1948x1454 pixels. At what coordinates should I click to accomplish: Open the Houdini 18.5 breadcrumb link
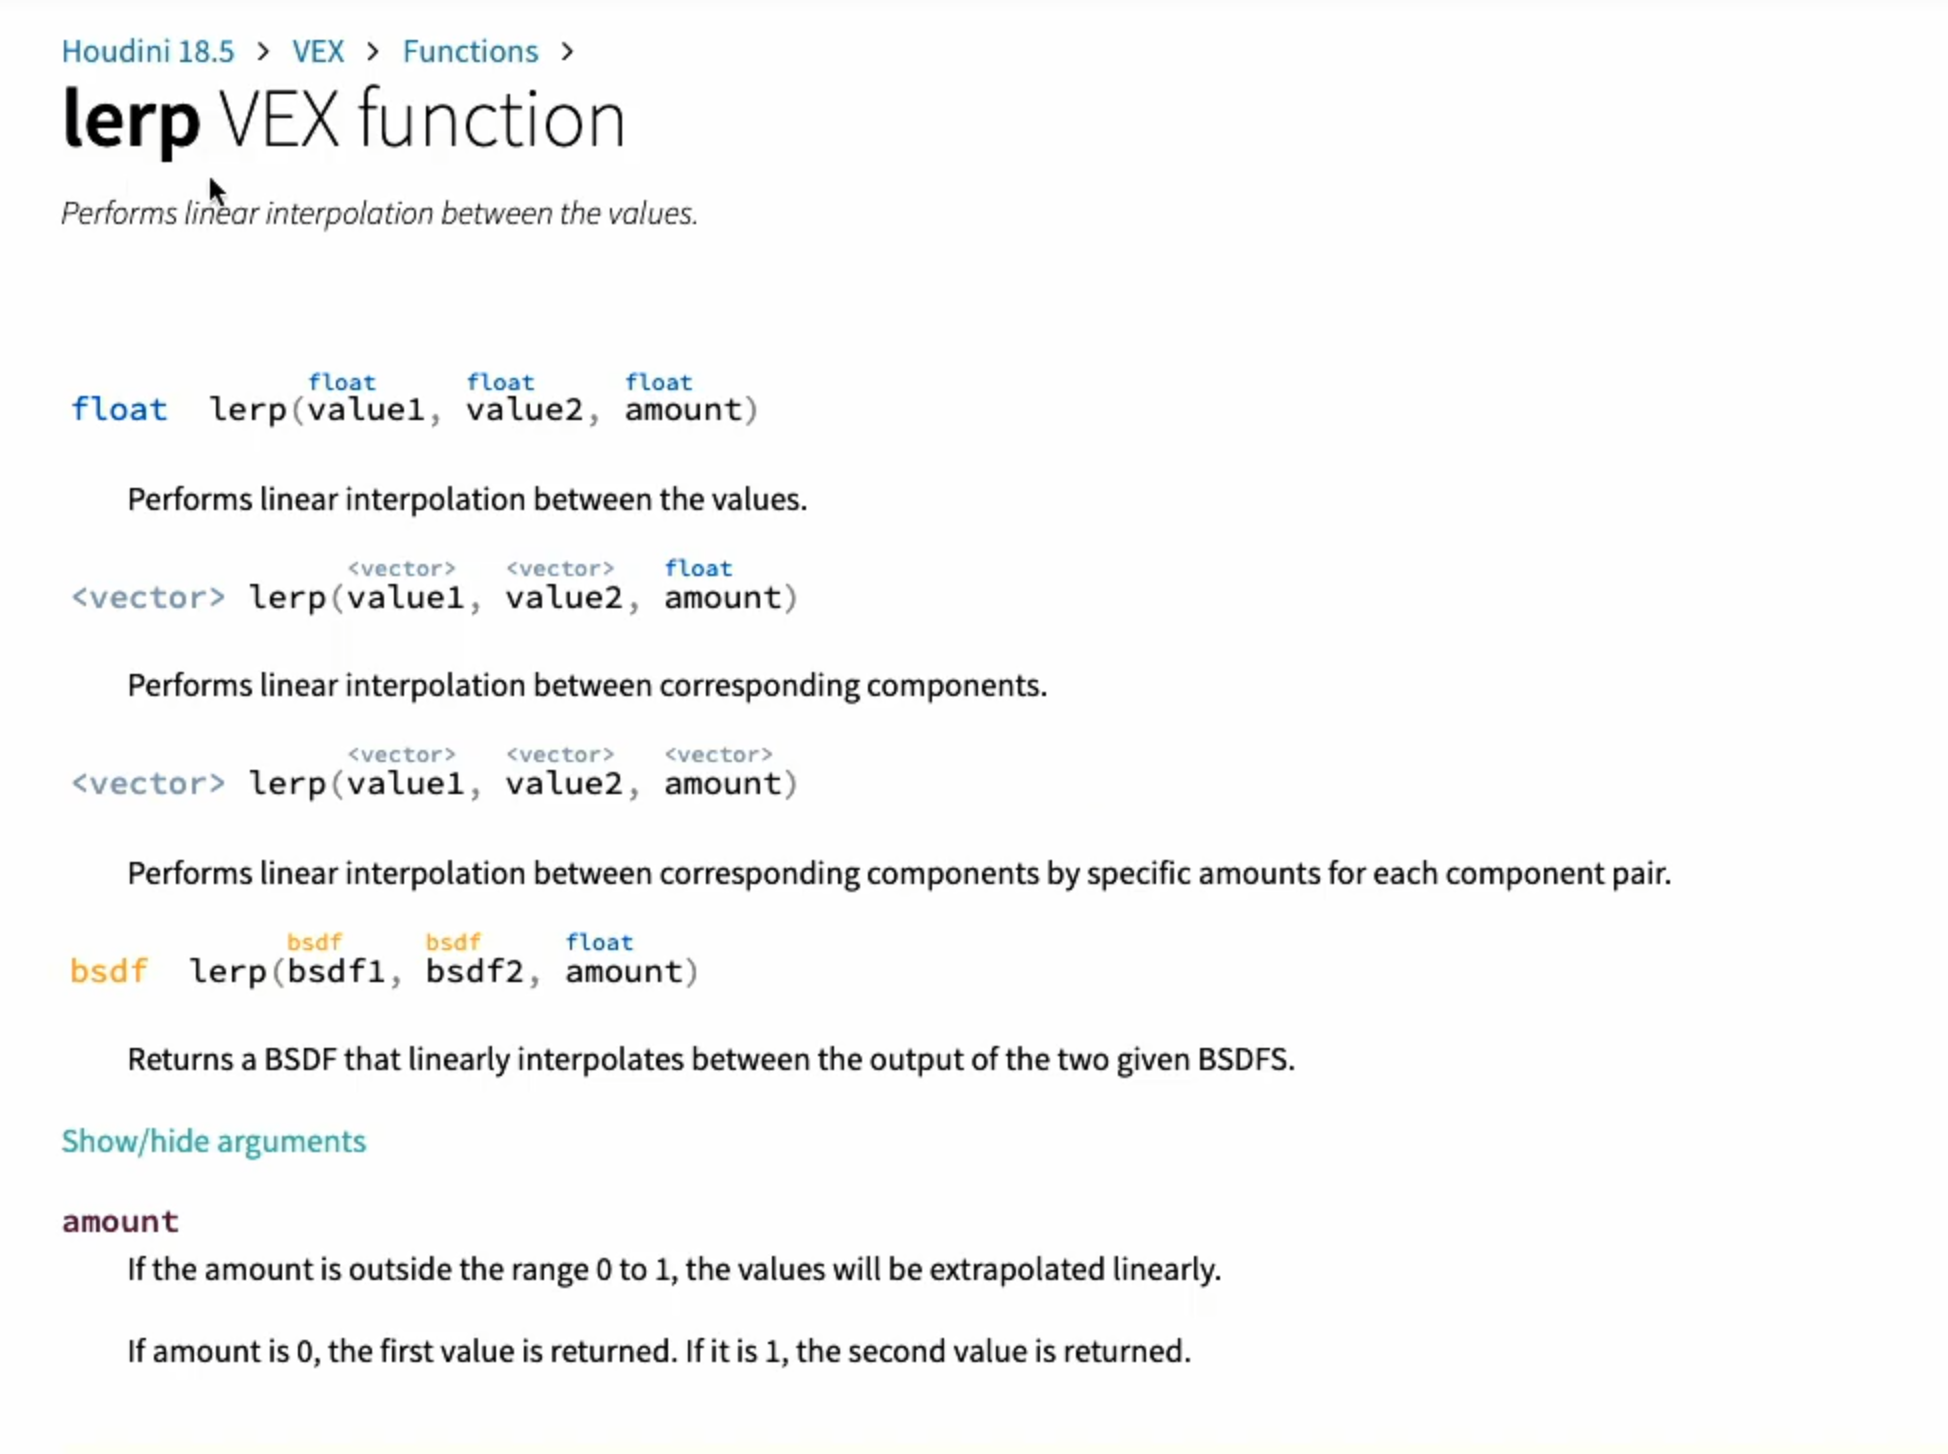point(148,51)
